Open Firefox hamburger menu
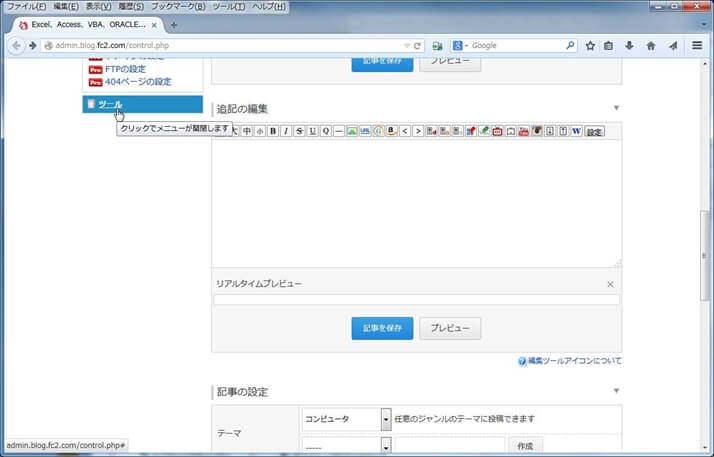 [697, 45]
